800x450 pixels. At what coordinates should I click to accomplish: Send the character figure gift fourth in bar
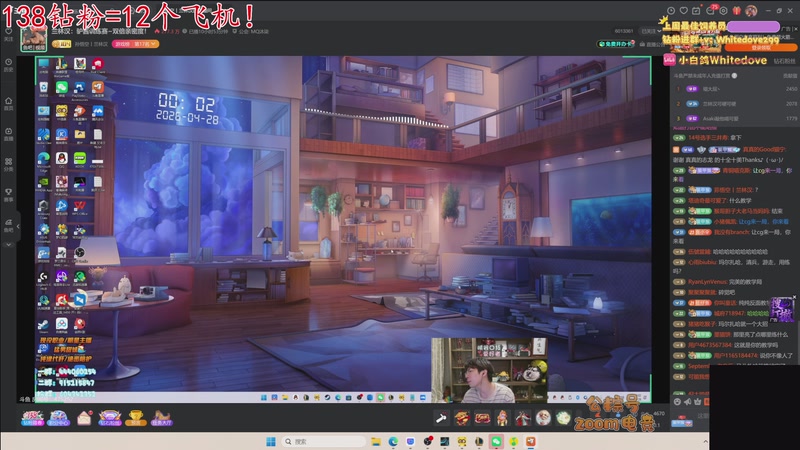click(503, 418)
